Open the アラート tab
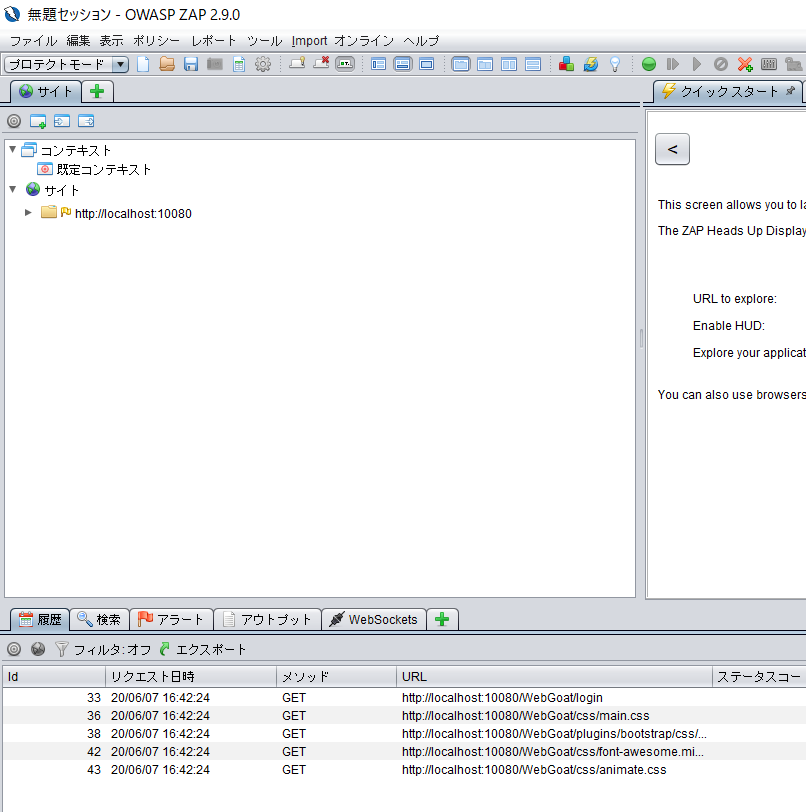 [x=171, y=619]
